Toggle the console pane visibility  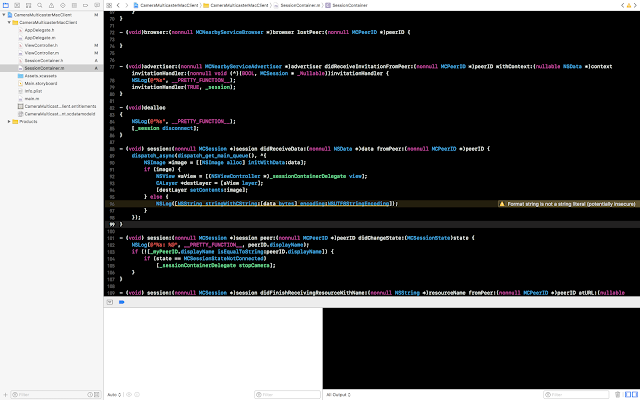635,395
